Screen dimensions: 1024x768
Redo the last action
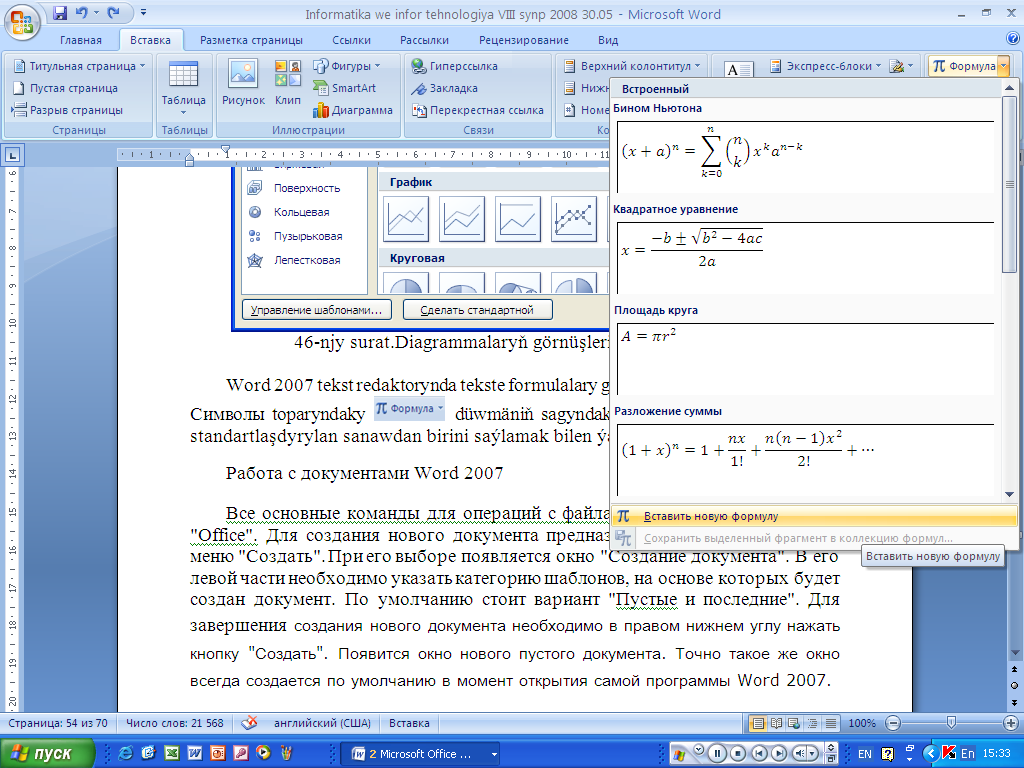click(x=114, y=12)
